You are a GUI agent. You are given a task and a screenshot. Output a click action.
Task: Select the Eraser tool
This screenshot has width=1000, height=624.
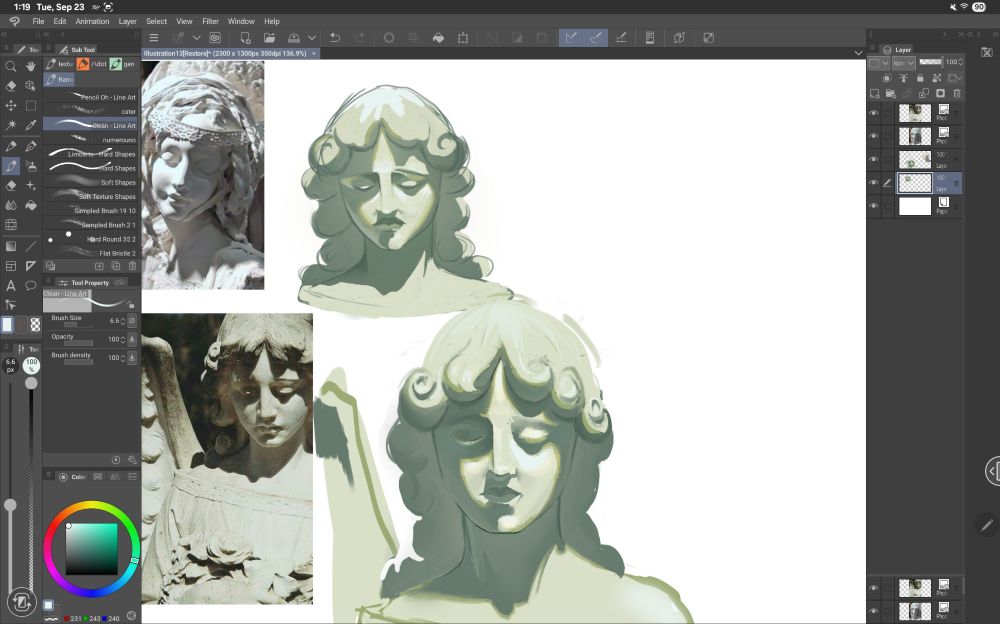[11, 185]
